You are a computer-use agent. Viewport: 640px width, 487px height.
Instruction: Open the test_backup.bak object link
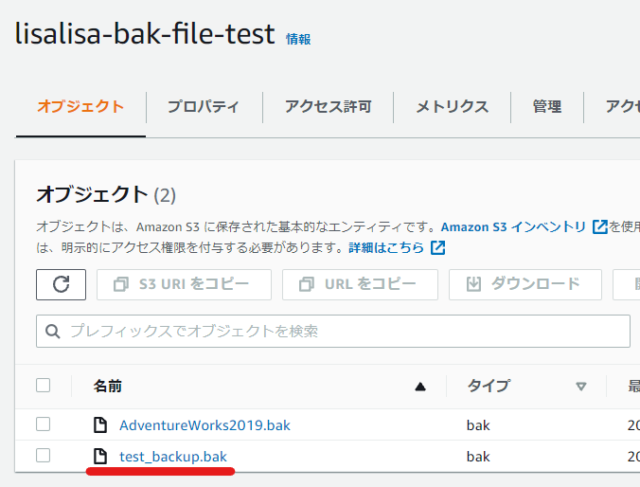point(173,456)
